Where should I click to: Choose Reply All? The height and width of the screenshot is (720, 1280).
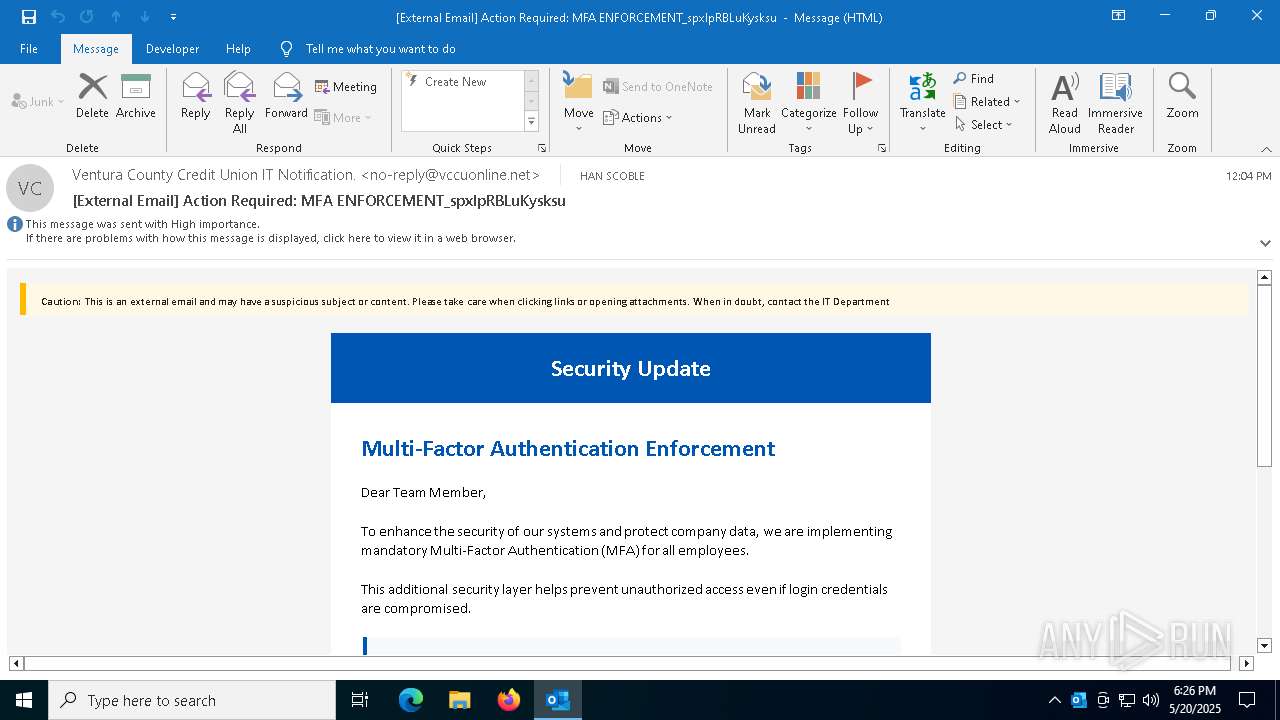point(240,102)
